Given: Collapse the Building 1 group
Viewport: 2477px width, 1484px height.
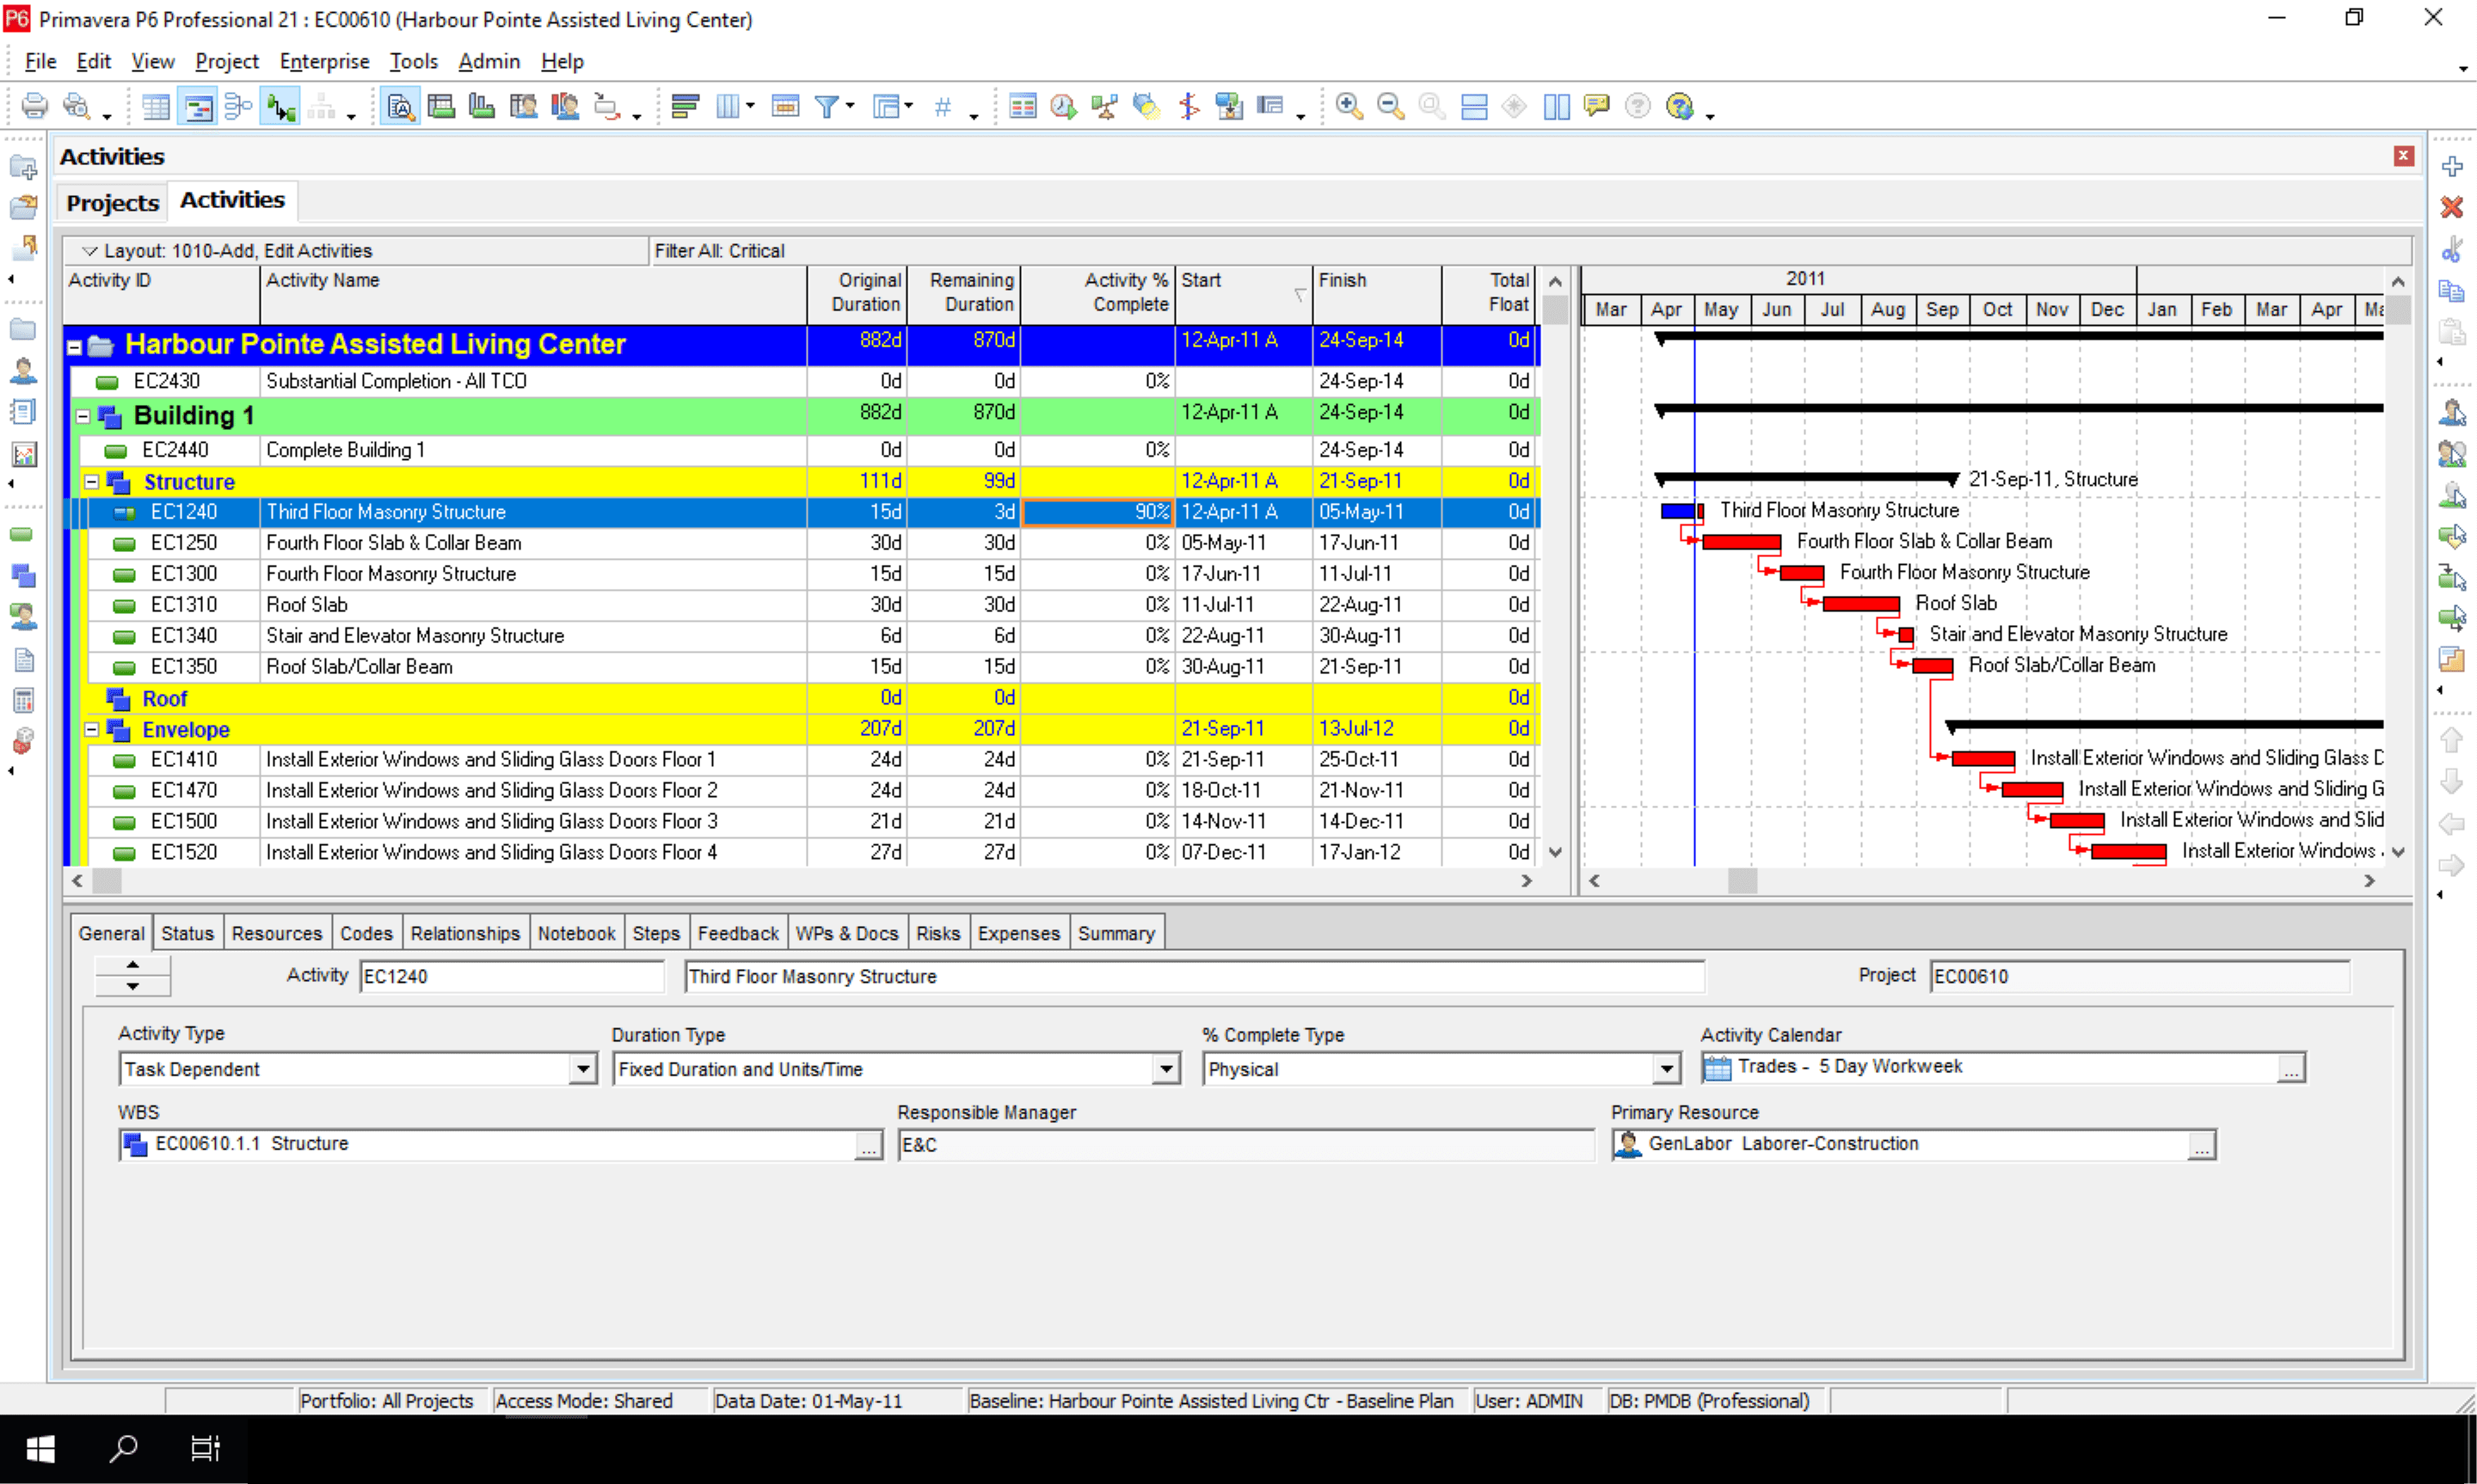Looking at the screenshot, I should (x=84, y=416).
